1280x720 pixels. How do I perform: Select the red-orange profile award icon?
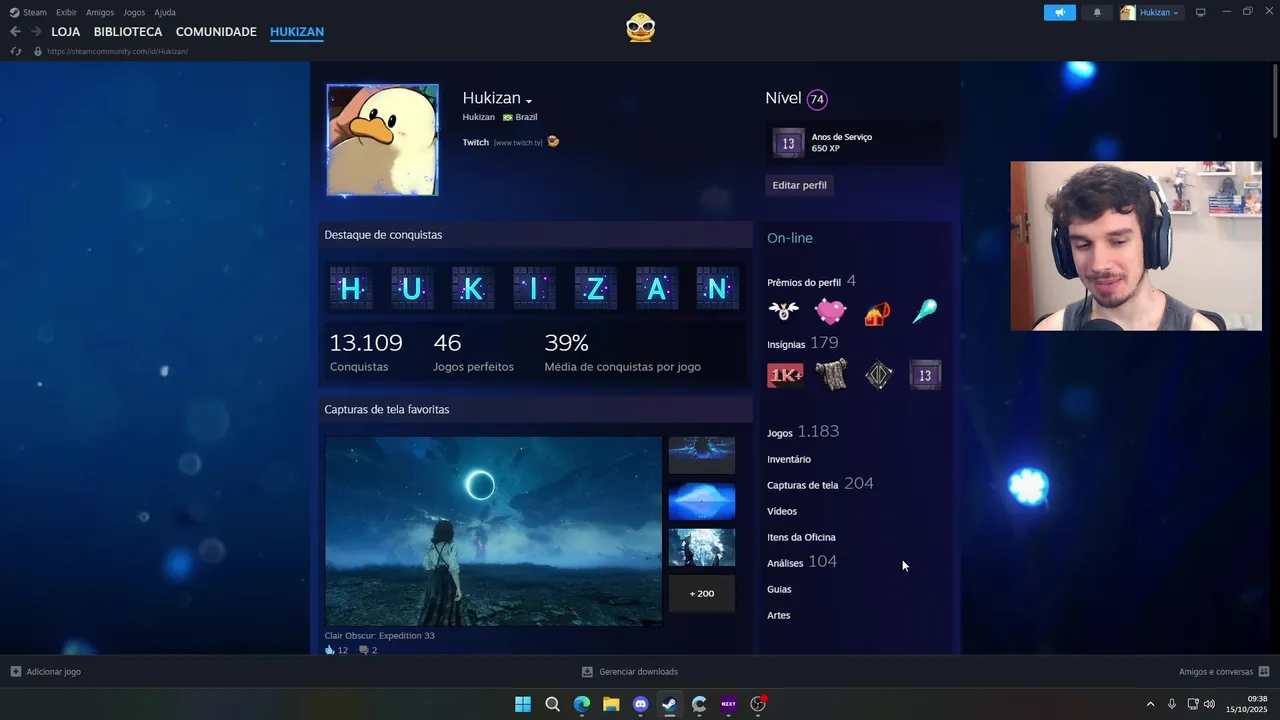(x=877, y=313)
